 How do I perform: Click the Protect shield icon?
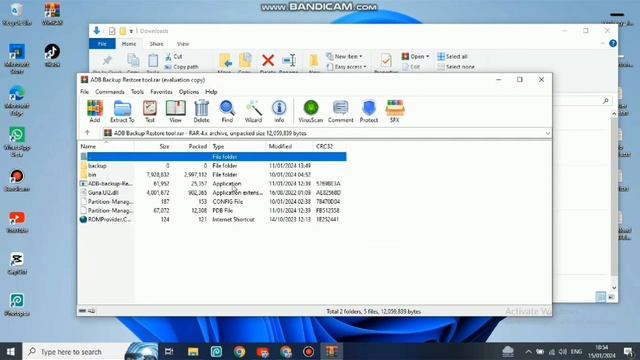pos(369,111)
